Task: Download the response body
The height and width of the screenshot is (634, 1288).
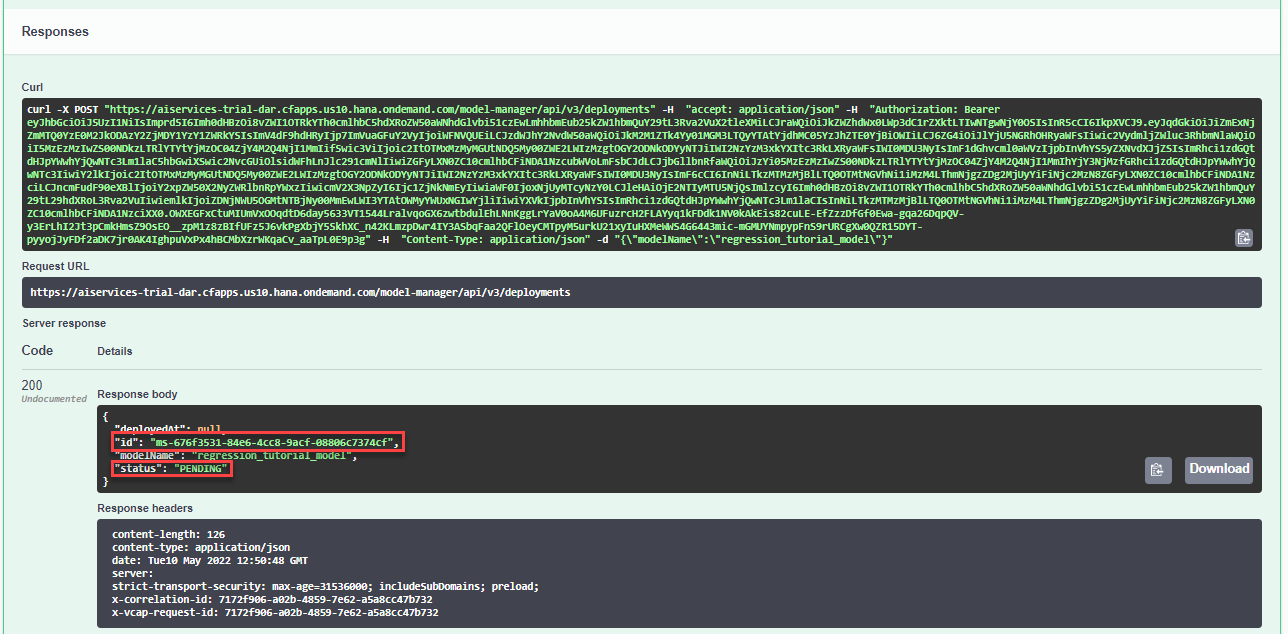Action: 1219,469
